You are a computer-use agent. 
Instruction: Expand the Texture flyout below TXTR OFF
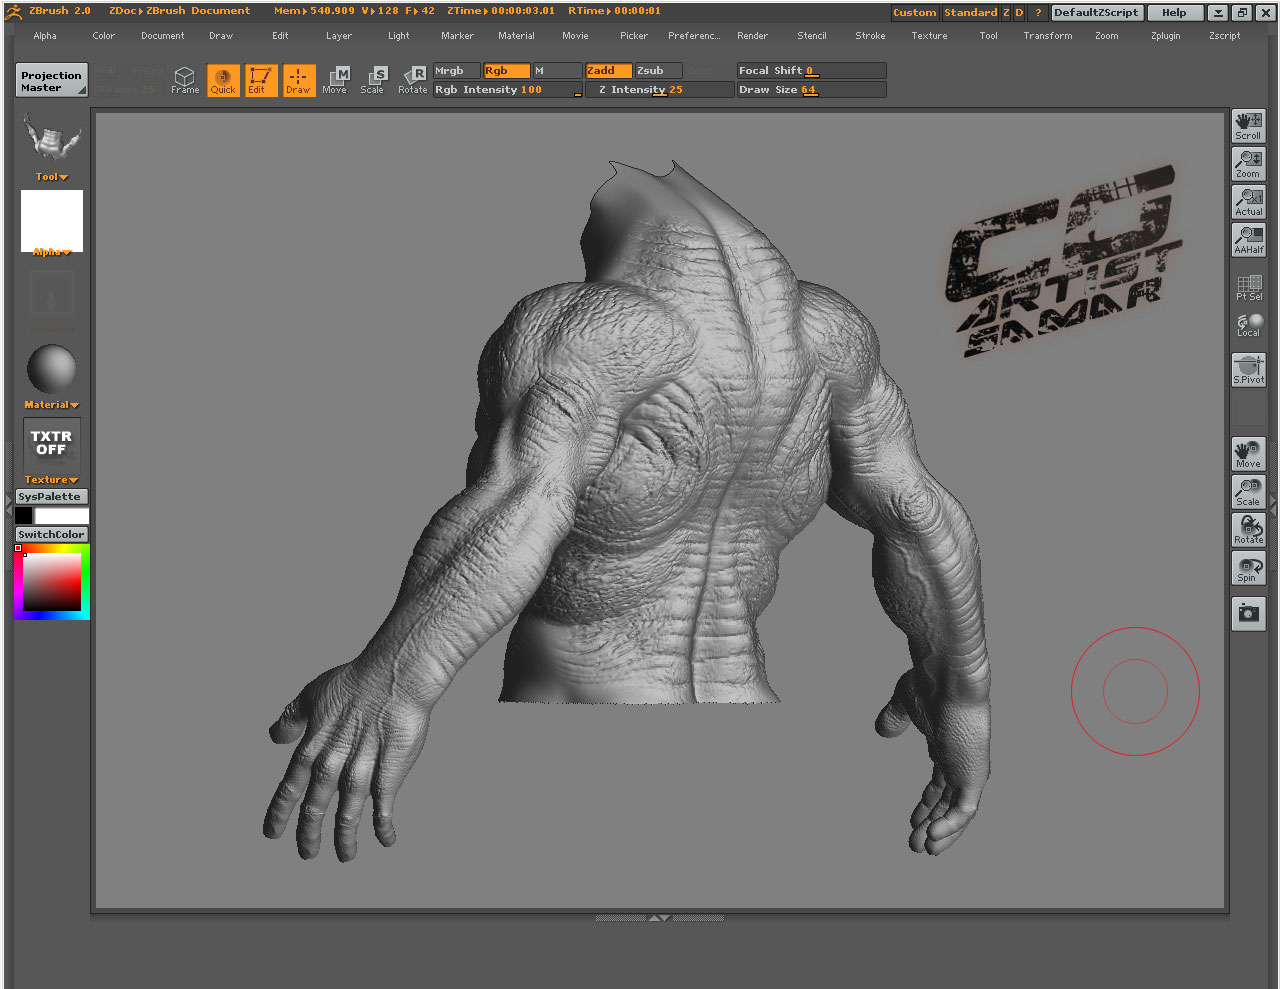pos(50,479)
